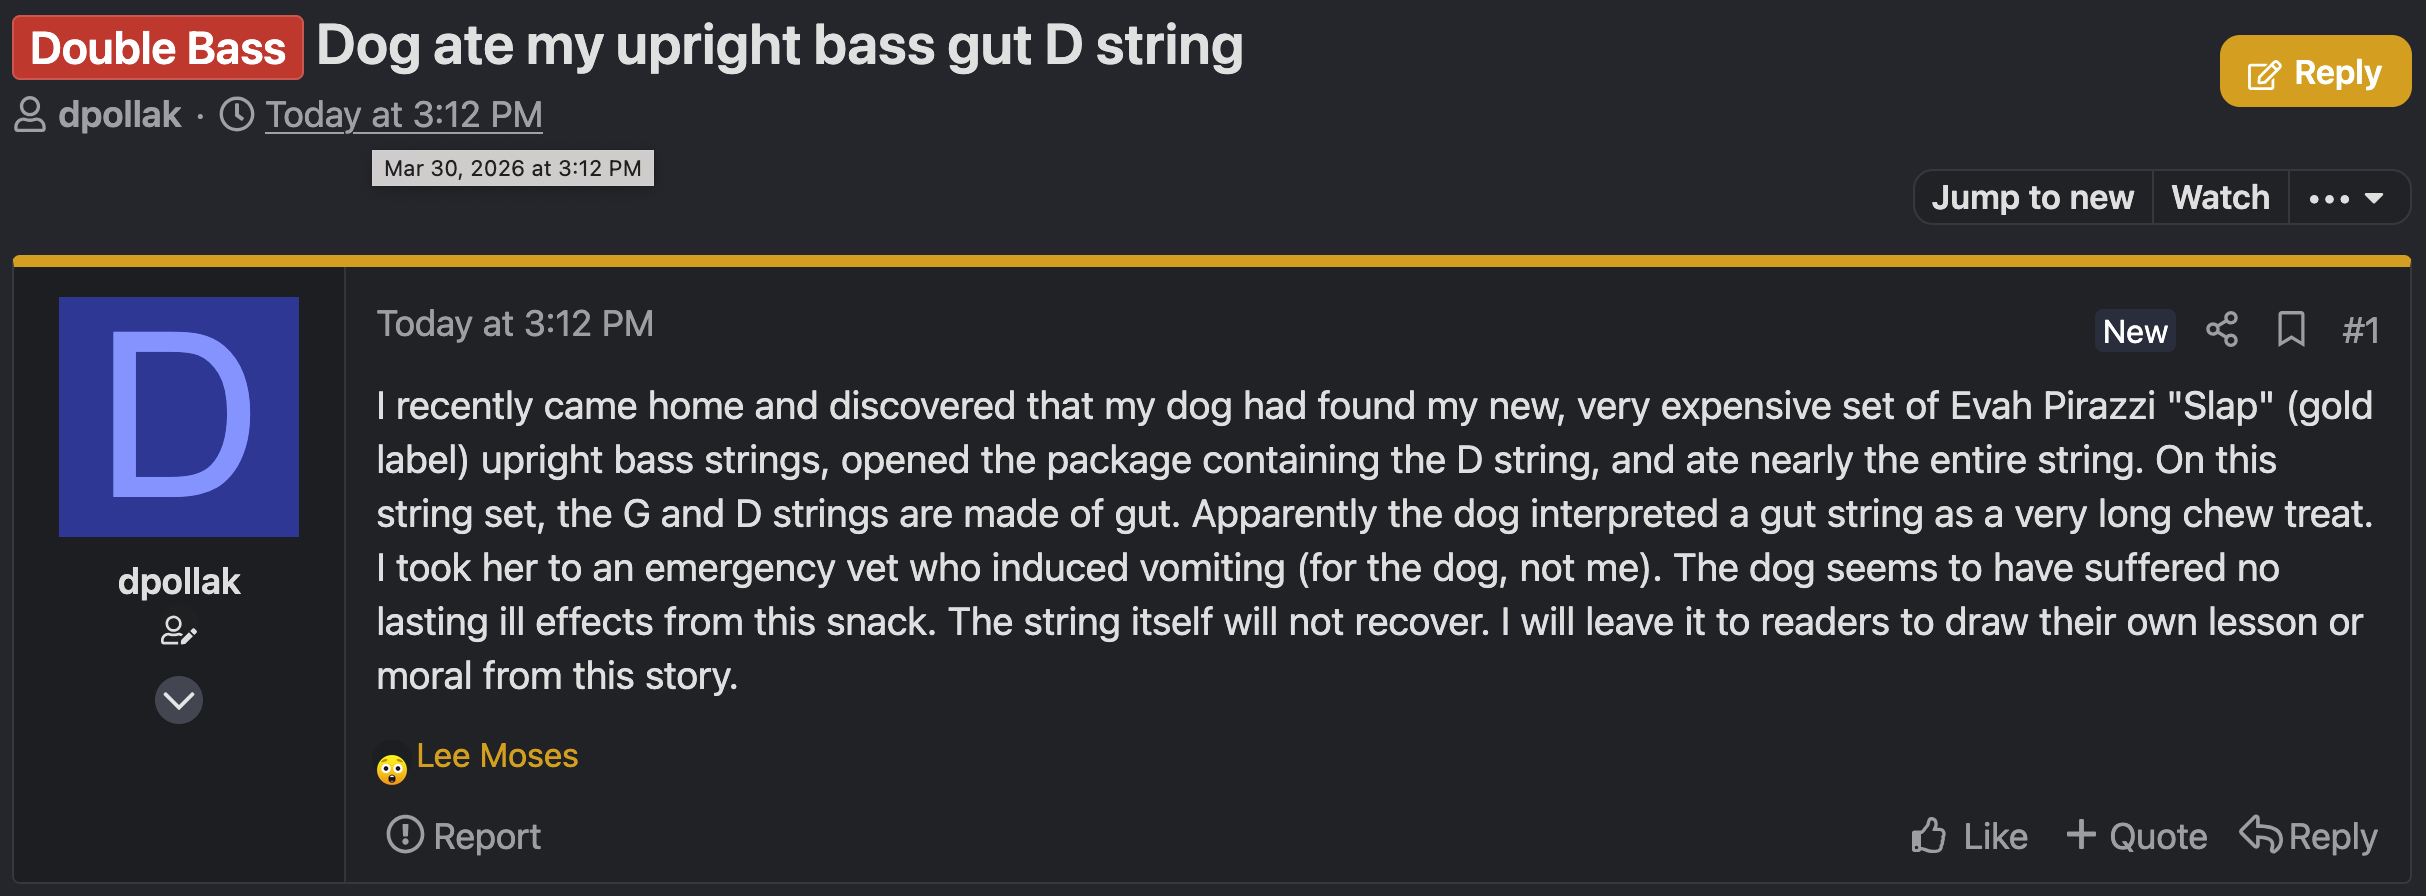The width and height of the screenshot is (2426, 896).
Task: Click the clock icon beside the thread date
Action: pyautogui.click(x=237, y=115)
